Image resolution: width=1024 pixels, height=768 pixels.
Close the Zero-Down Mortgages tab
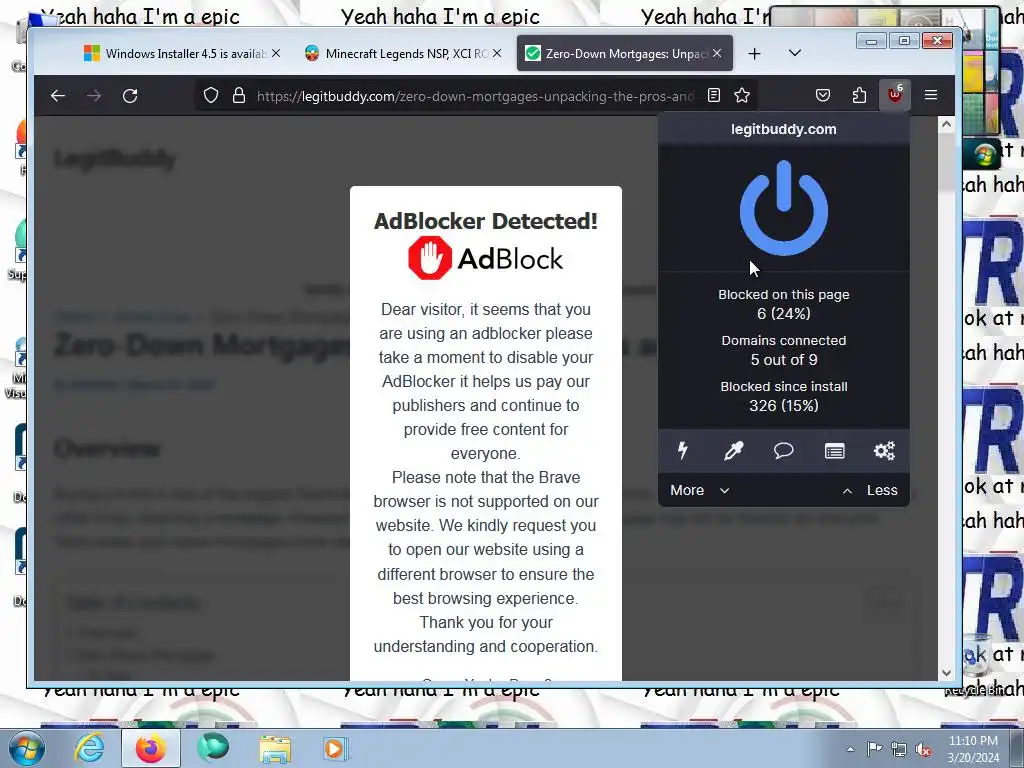(717, 54)
